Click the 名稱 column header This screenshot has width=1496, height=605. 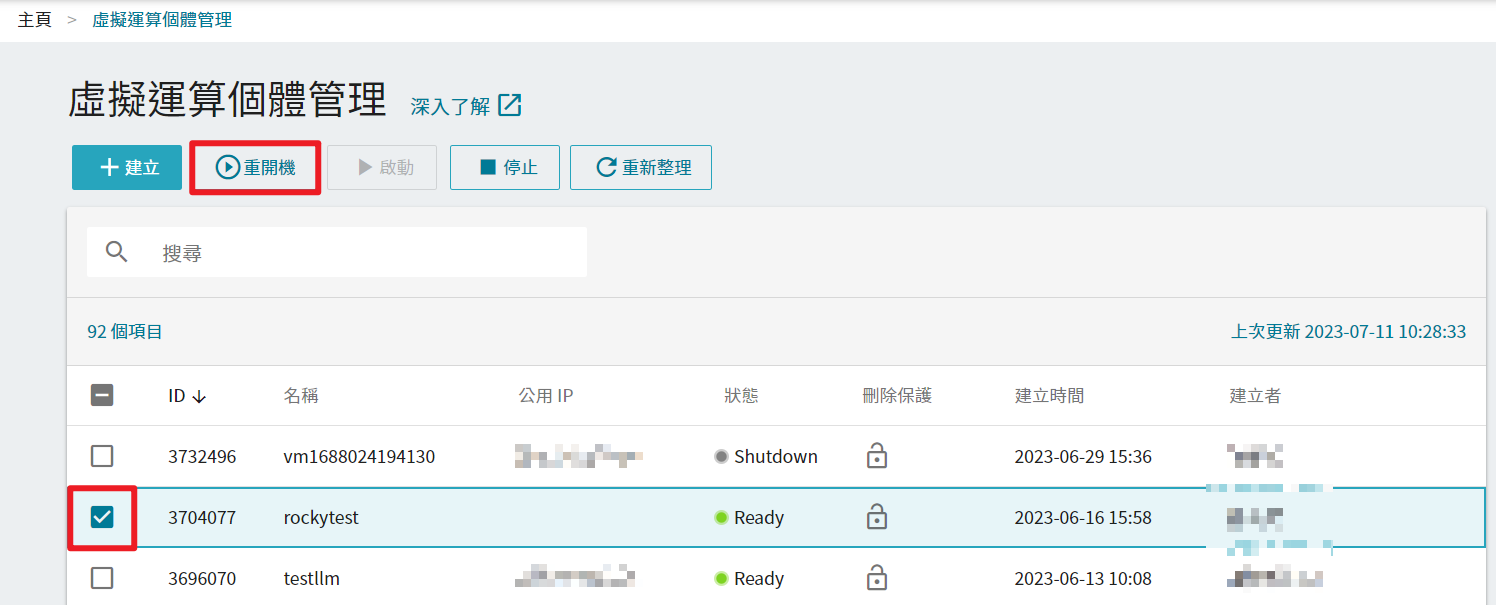click(x=301, y=396)
